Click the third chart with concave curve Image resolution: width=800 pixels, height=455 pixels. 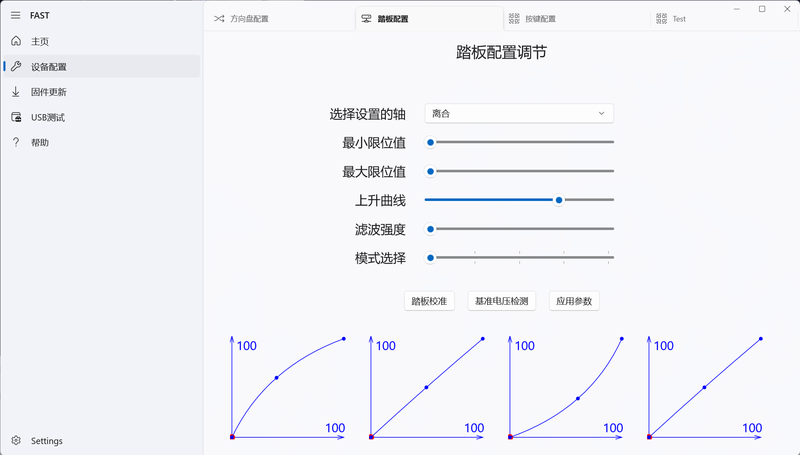tap(566, 388)
